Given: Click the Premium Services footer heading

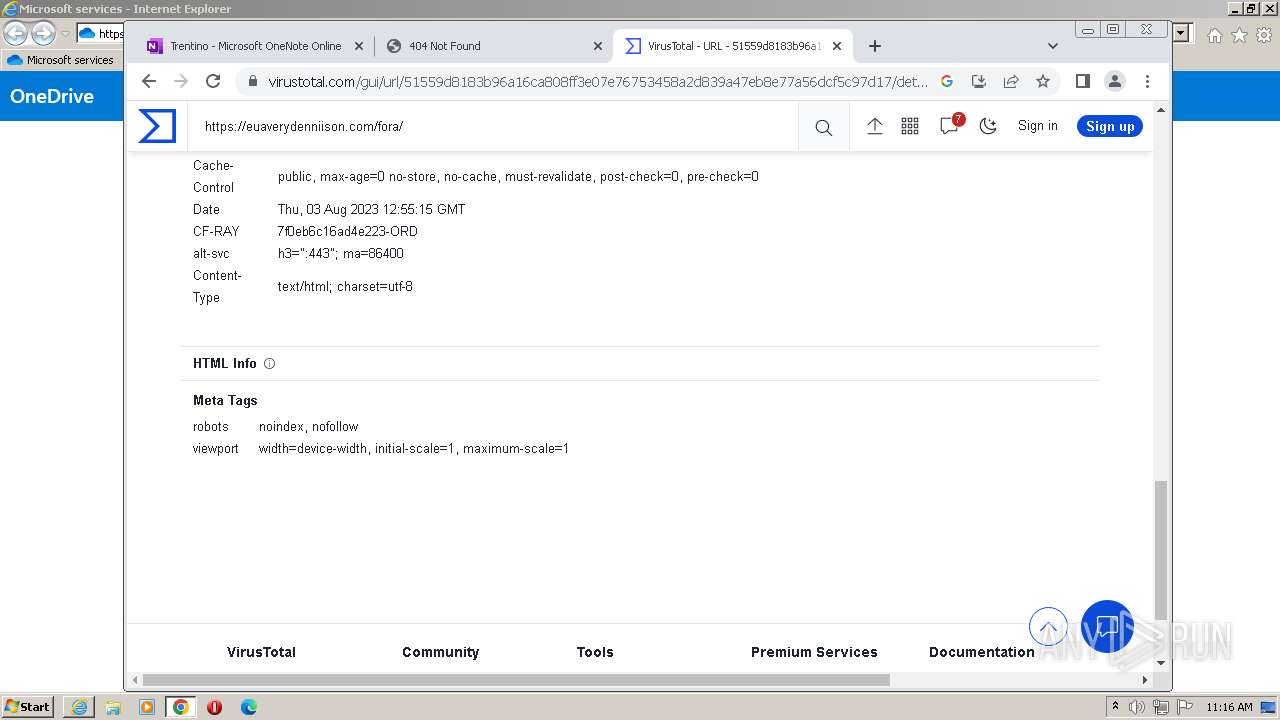Looking at the screenshot, I should [x=814, y=652].
